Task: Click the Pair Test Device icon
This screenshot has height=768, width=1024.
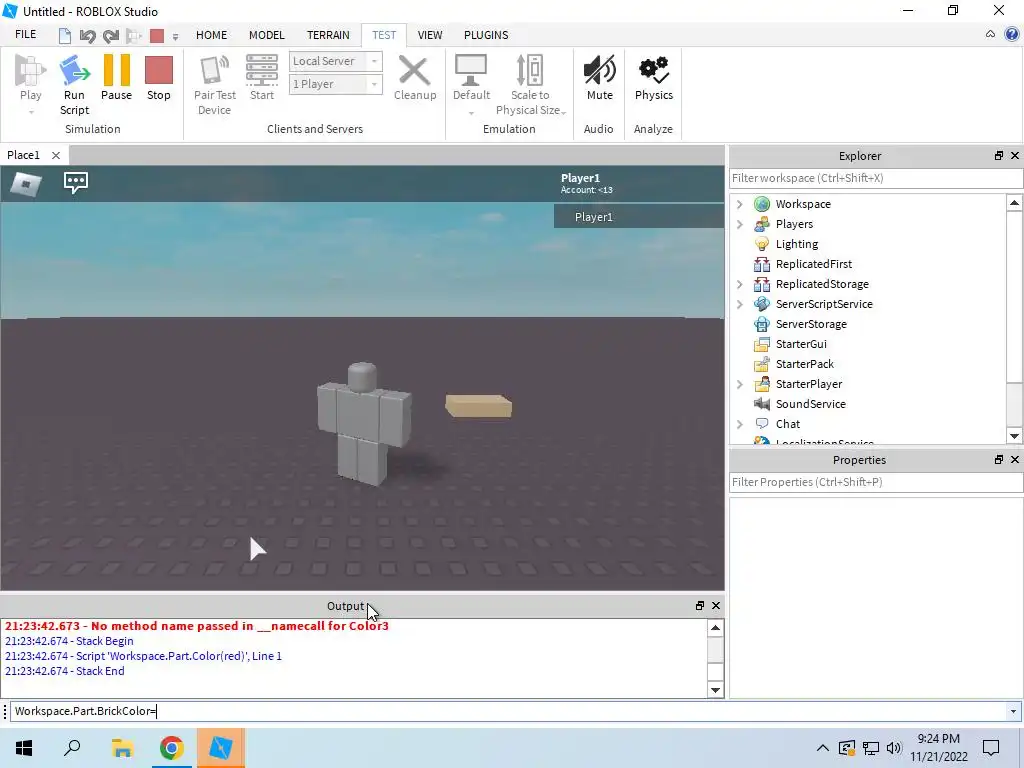Action: pyautogui.click(x=214, y=71)
